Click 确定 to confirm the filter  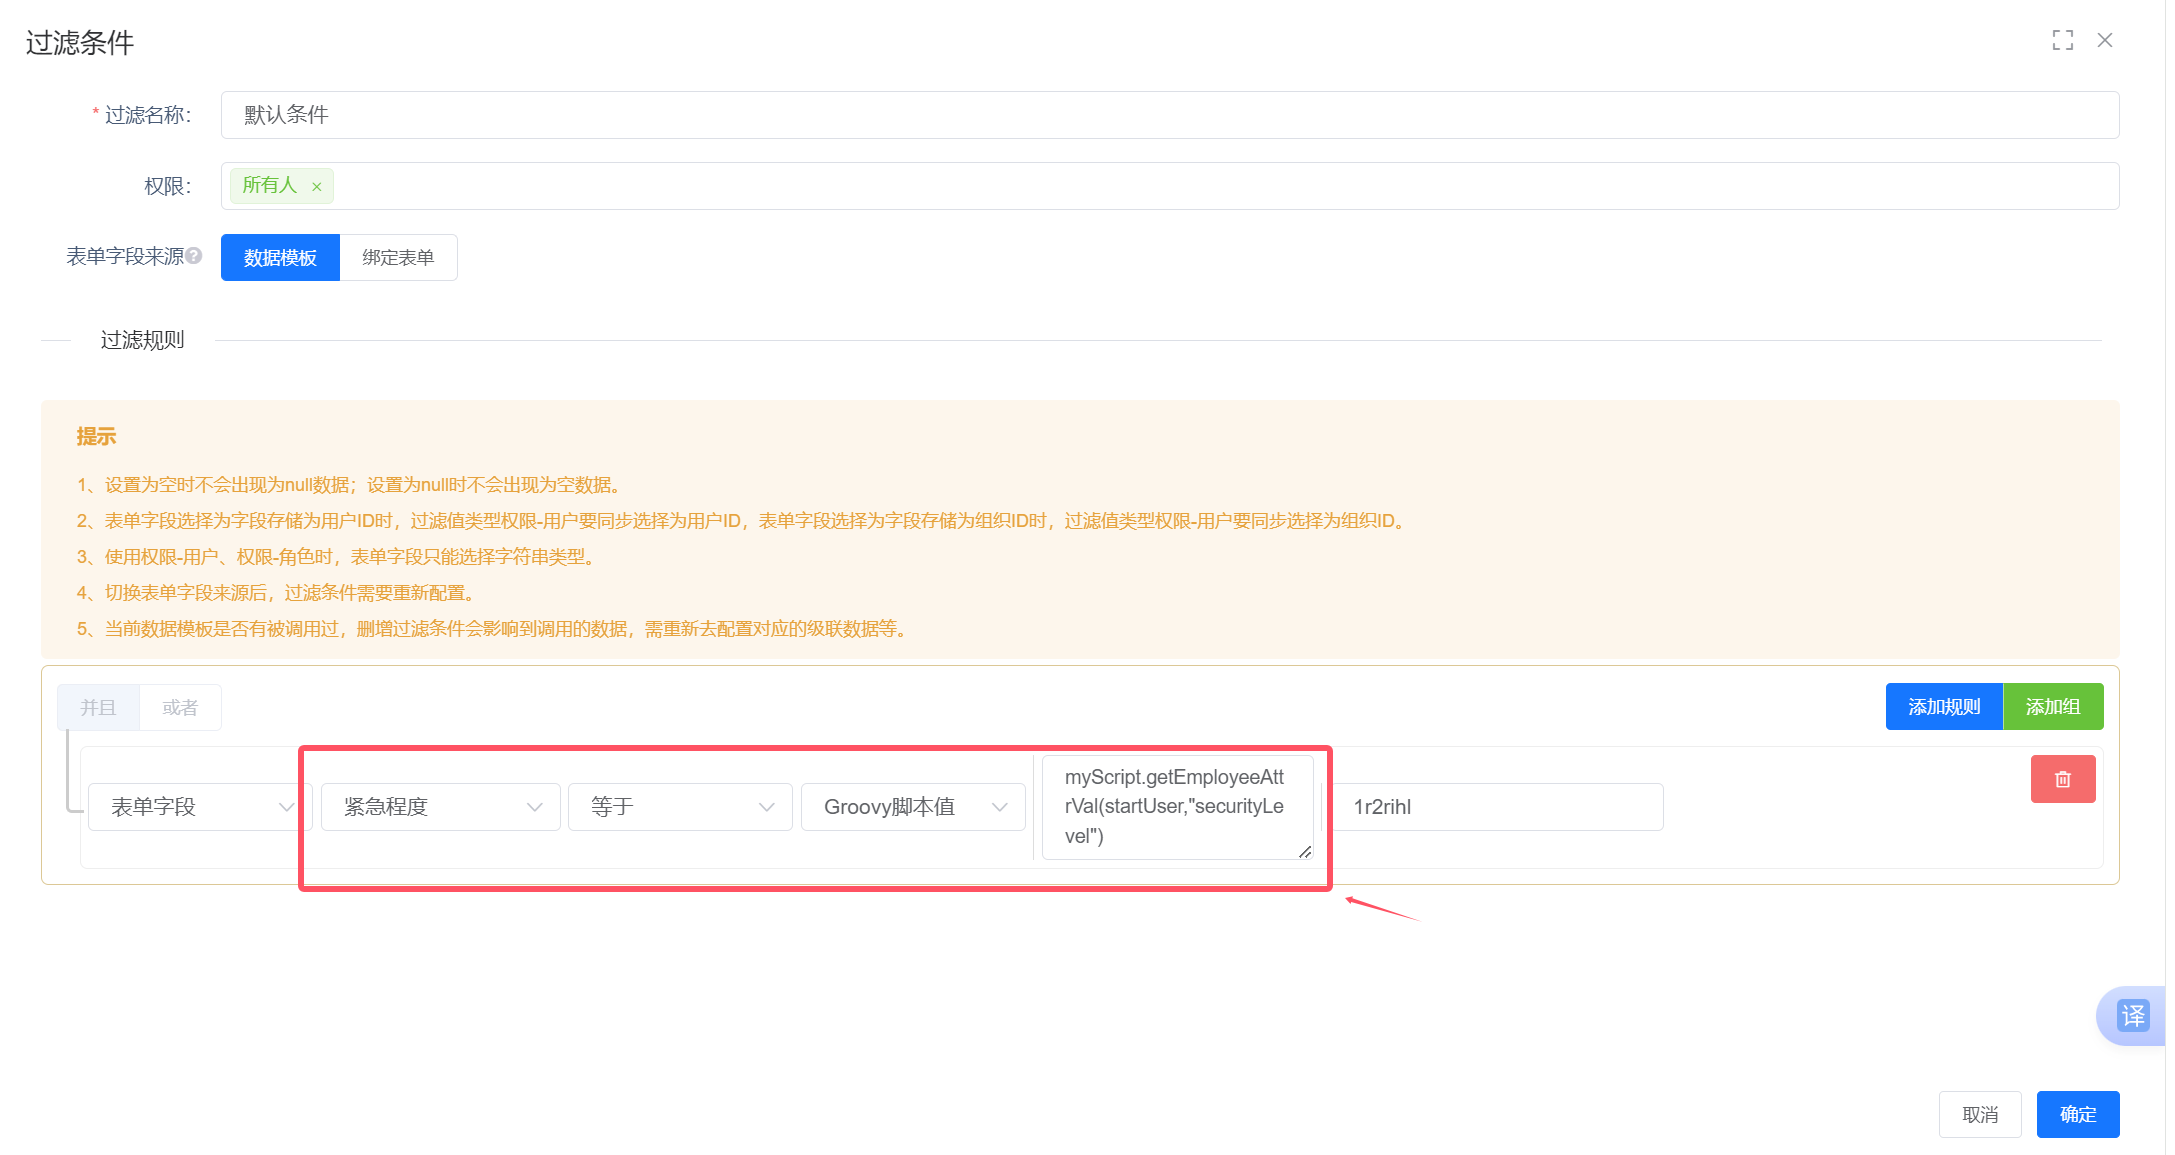(x=2077, y=1114)
